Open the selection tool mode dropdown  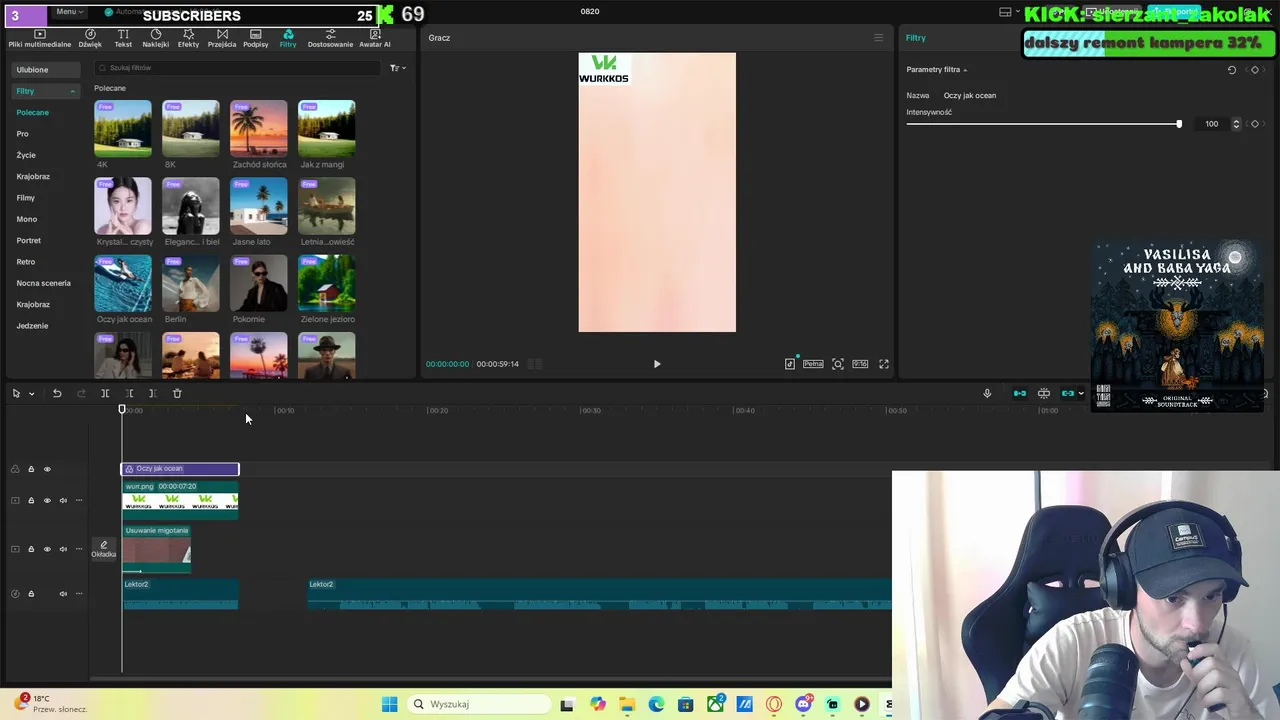pyautogui.click(x=31, y=394)
